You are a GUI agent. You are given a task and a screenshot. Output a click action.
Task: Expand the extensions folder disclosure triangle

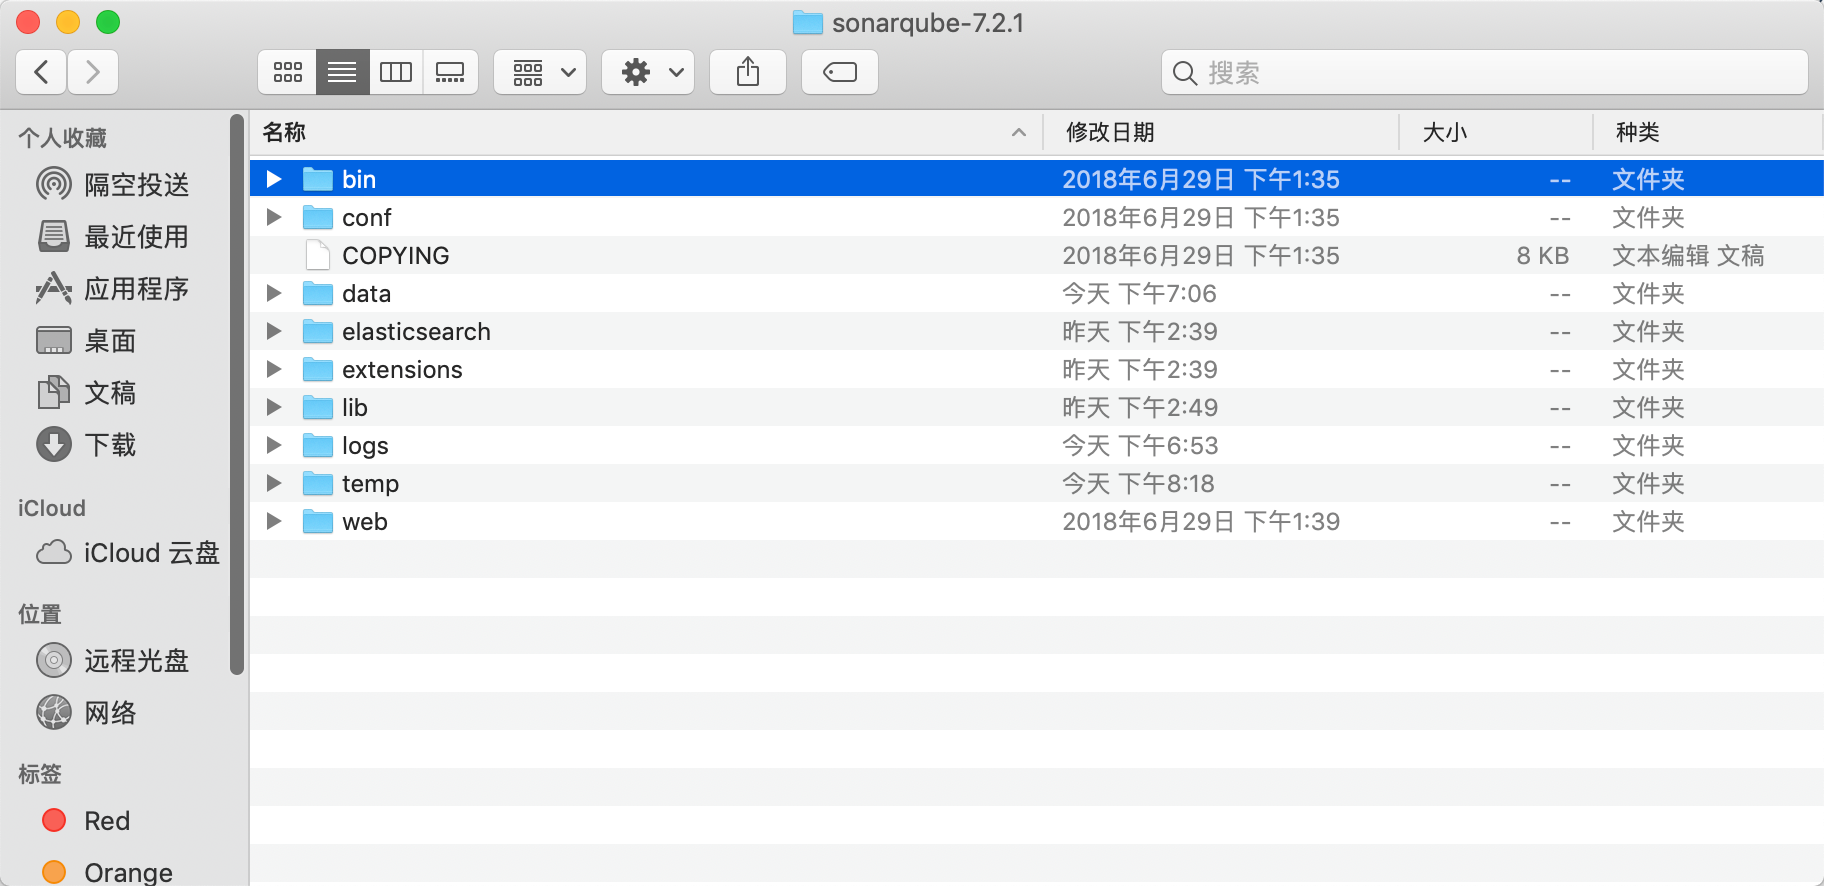[274, 369]
